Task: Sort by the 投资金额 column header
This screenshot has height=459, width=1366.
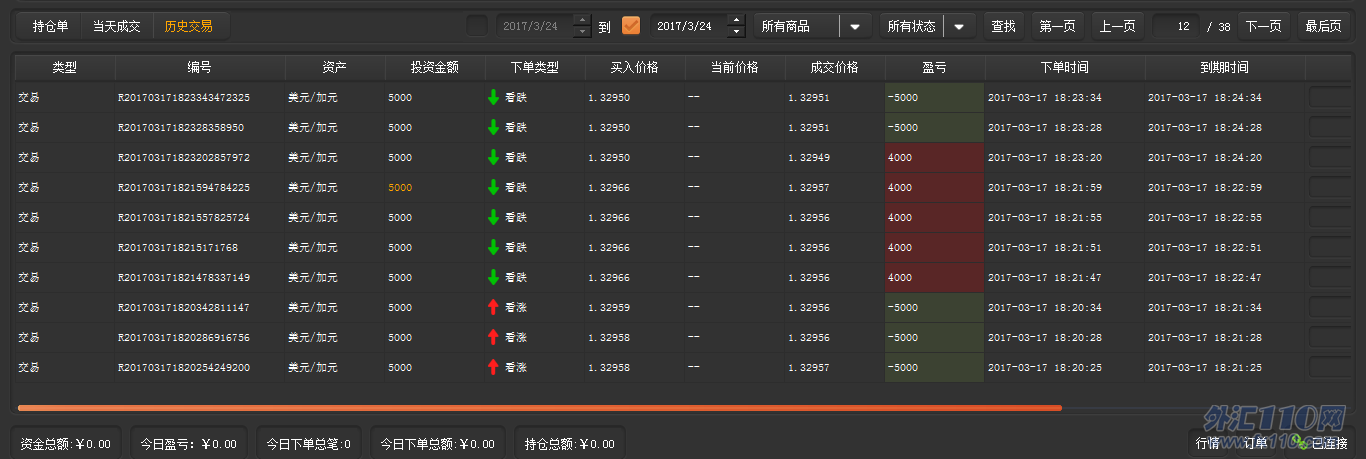Action: (x=435, y=68)
